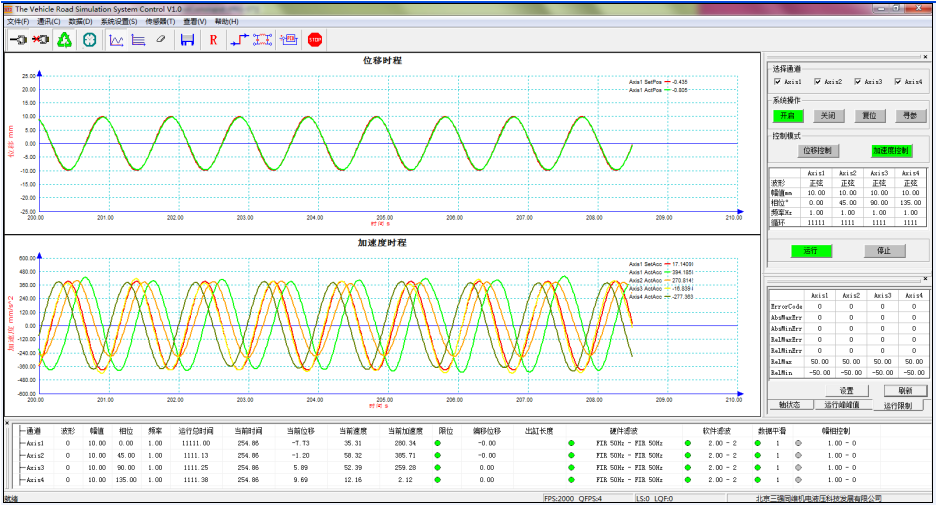Image resolution: width=937 pixels, height=506 pixels.
Task: Click the eraser toolbar icon
Action: pyautogui.click(x=160, y=40)
